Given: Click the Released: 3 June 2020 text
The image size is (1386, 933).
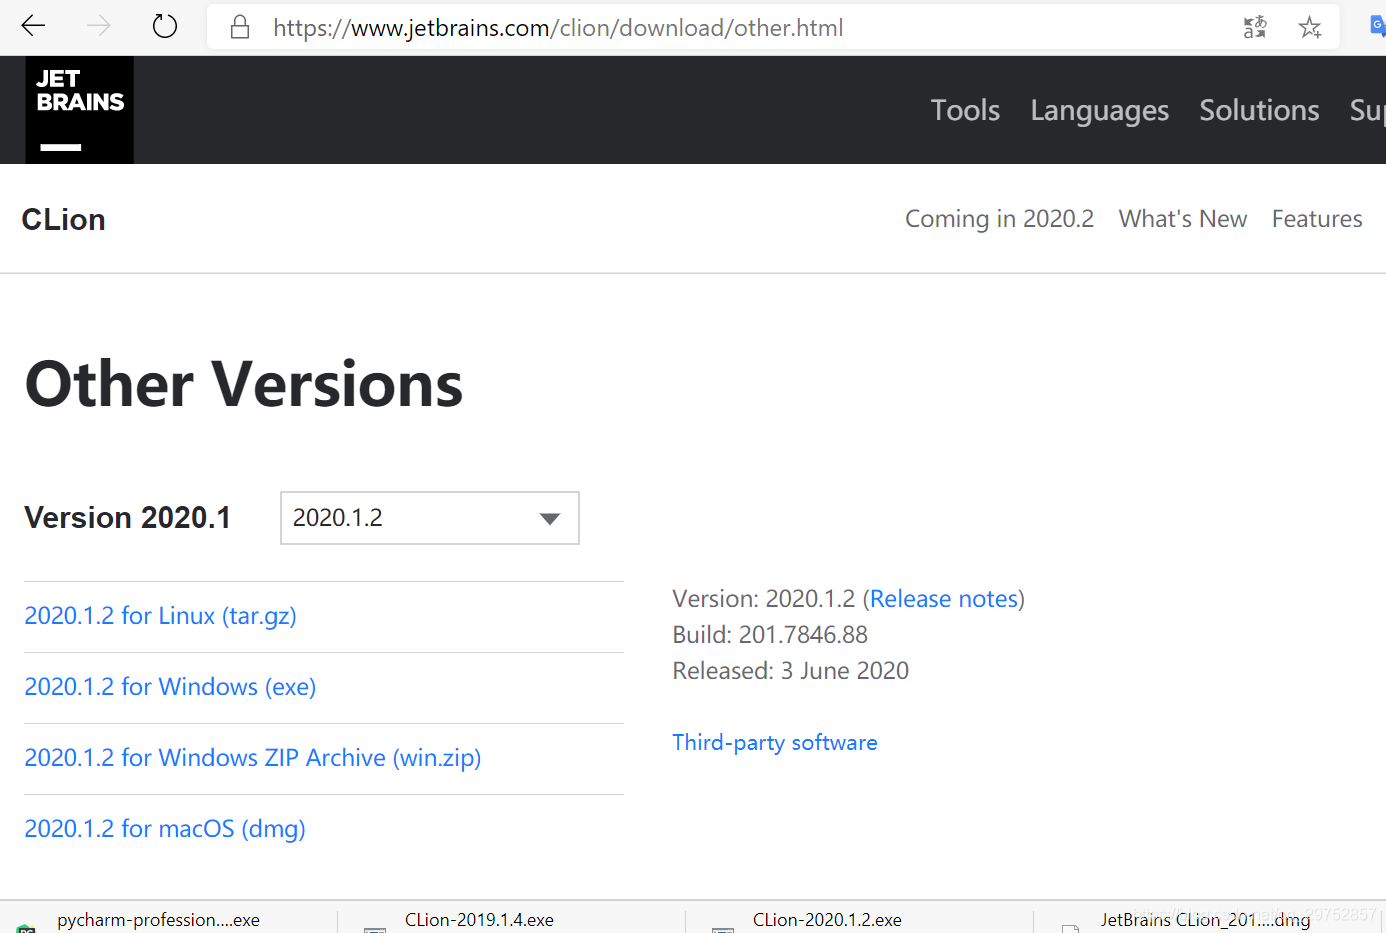Looking at the screenshot, I should tap(791, 671).
